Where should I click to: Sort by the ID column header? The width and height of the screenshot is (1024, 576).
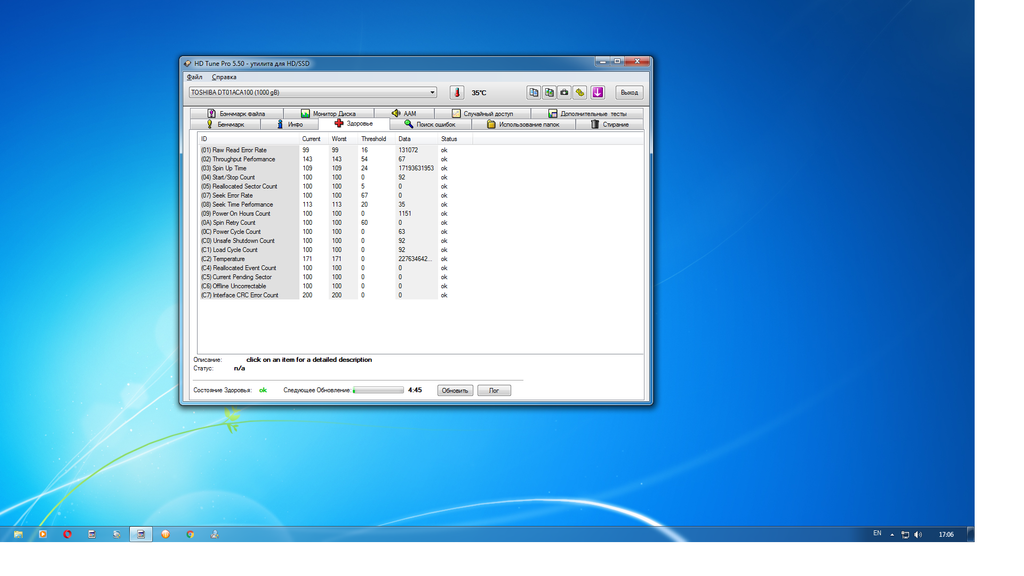[x=248, y=139]
